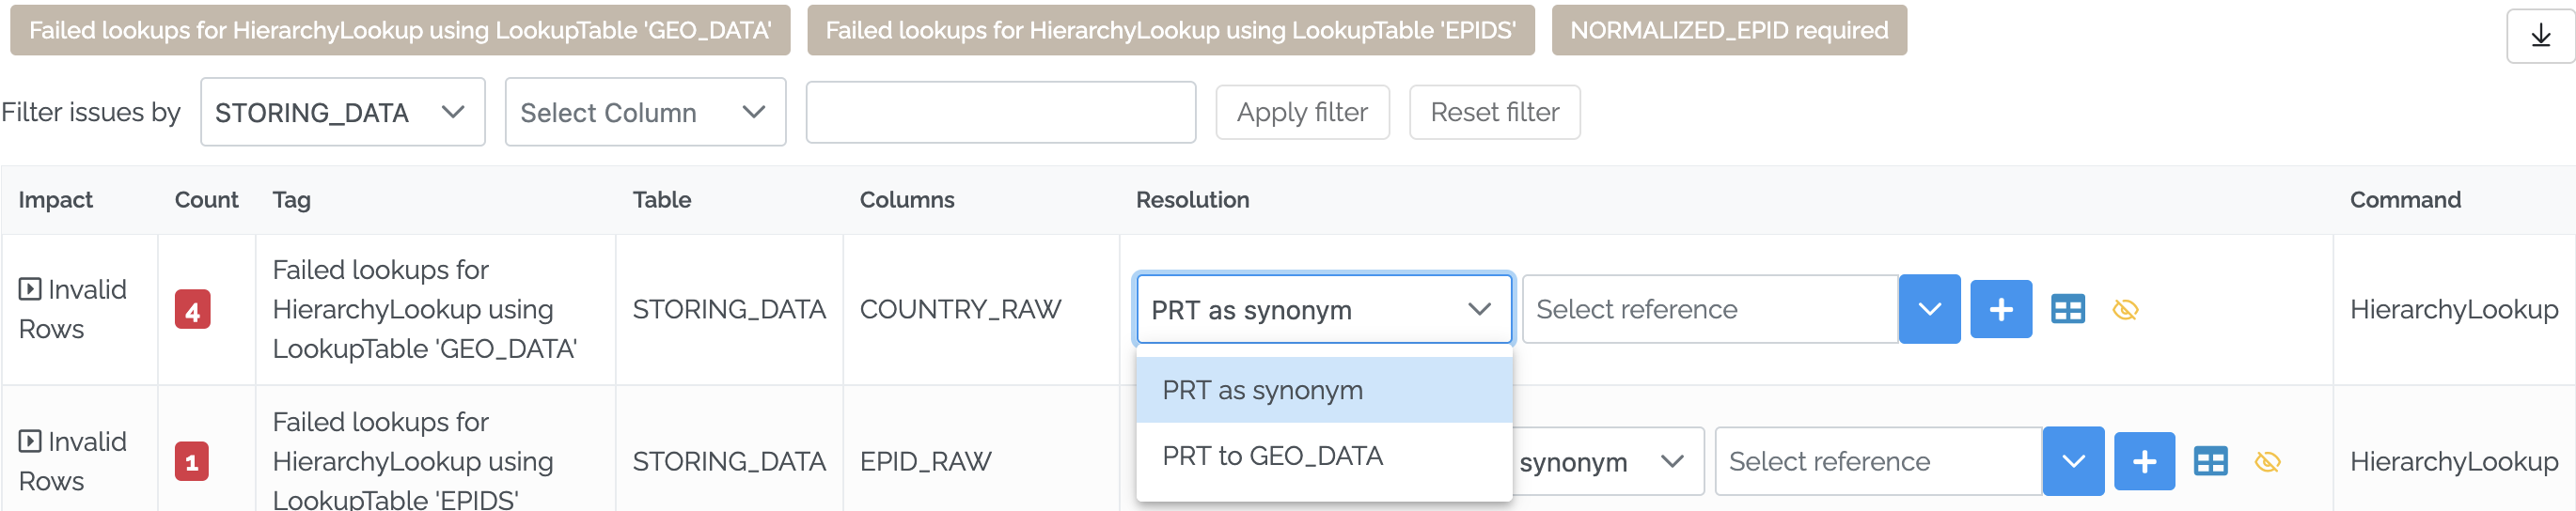The width and height of the screenshot is (2576, 511).
Task: Open Select reference arrow in COUNTRY_RAW row
Action: pyautogui.click(x=1929, y=309)
